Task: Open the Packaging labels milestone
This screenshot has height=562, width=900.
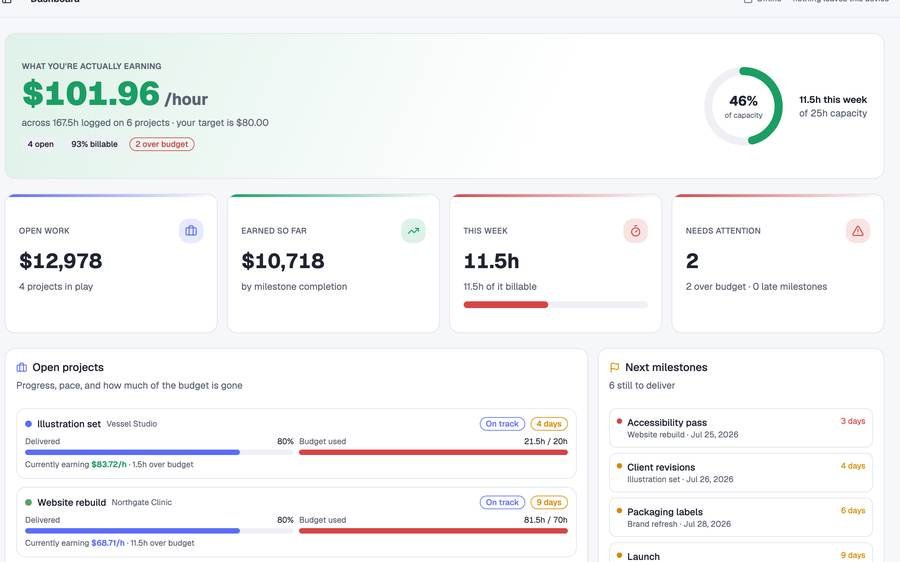Action: [740, 518]
